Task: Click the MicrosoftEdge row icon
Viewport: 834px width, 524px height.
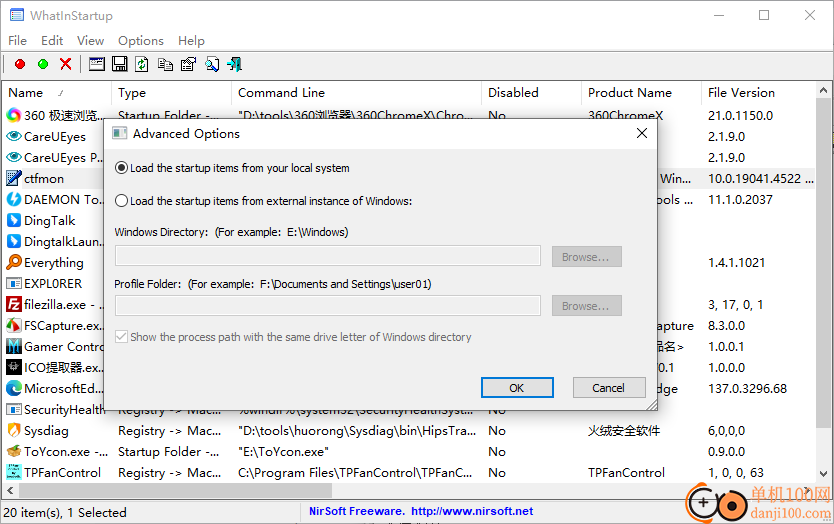Action: pyautogui.click(x=14, y=388)
